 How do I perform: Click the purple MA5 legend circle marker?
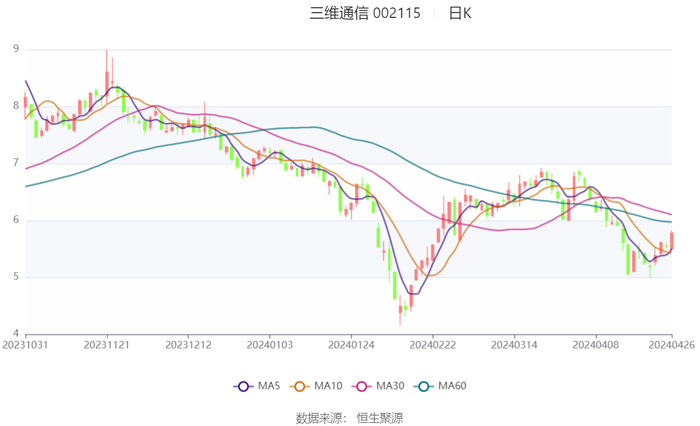click(x=243, y=386)
